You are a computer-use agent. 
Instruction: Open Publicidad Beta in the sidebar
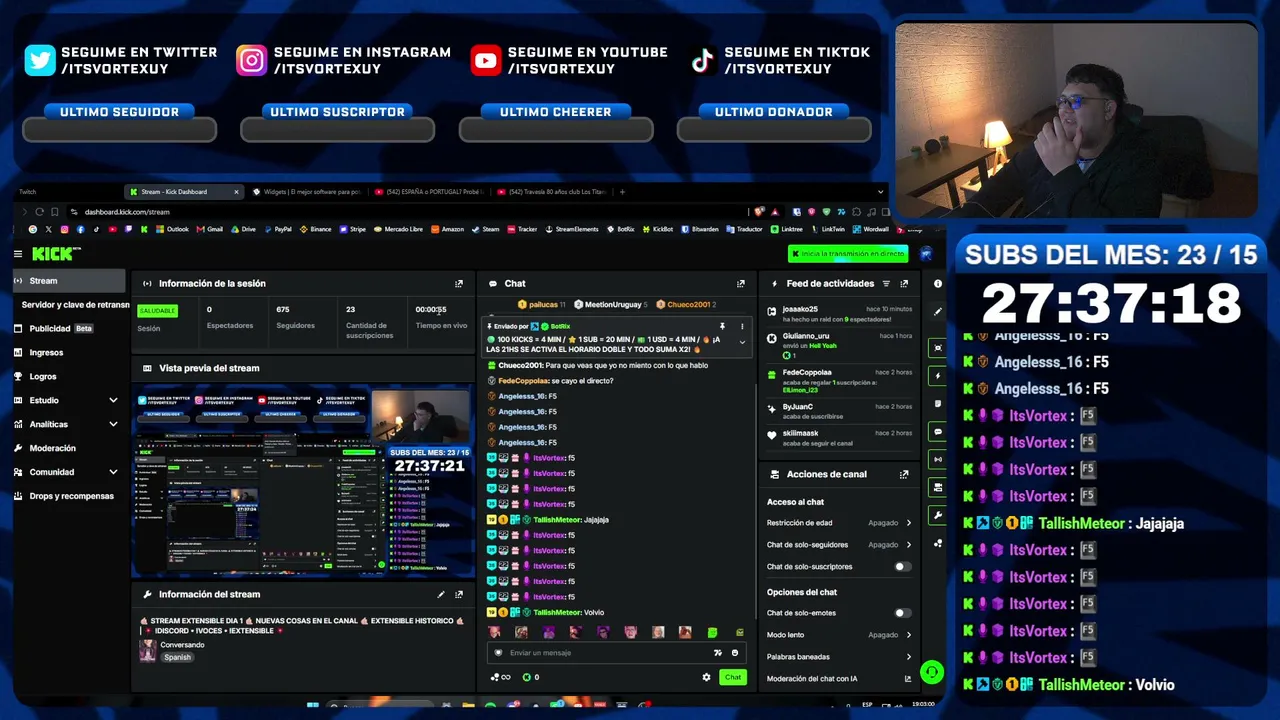(68, 329)
